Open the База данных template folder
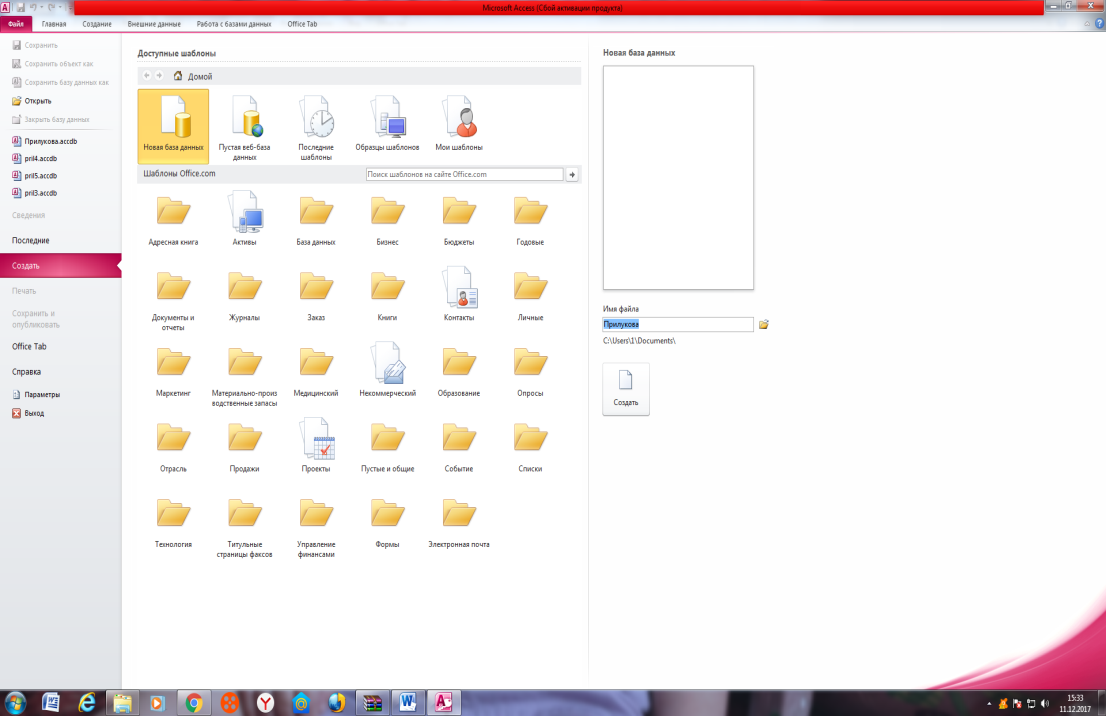Screen dimensions: 1106x716 click(x=315, y=220)
